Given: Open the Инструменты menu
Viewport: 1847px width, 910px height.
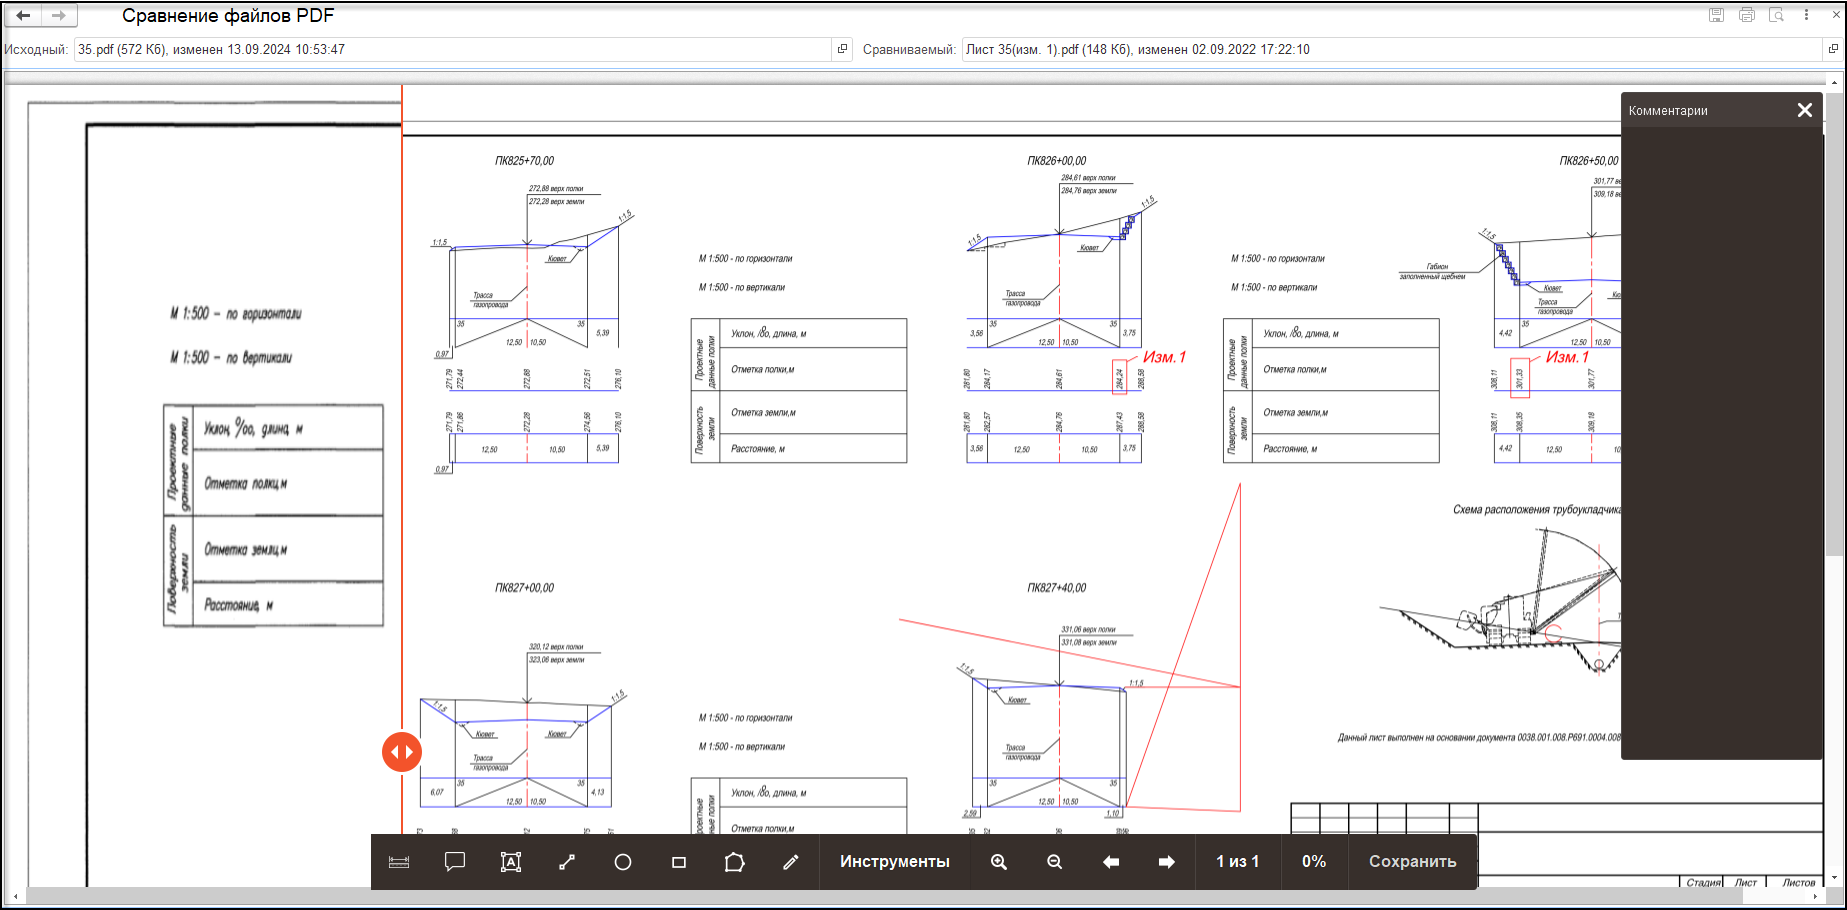Looking at the screenshot, I should pos(895,862).
